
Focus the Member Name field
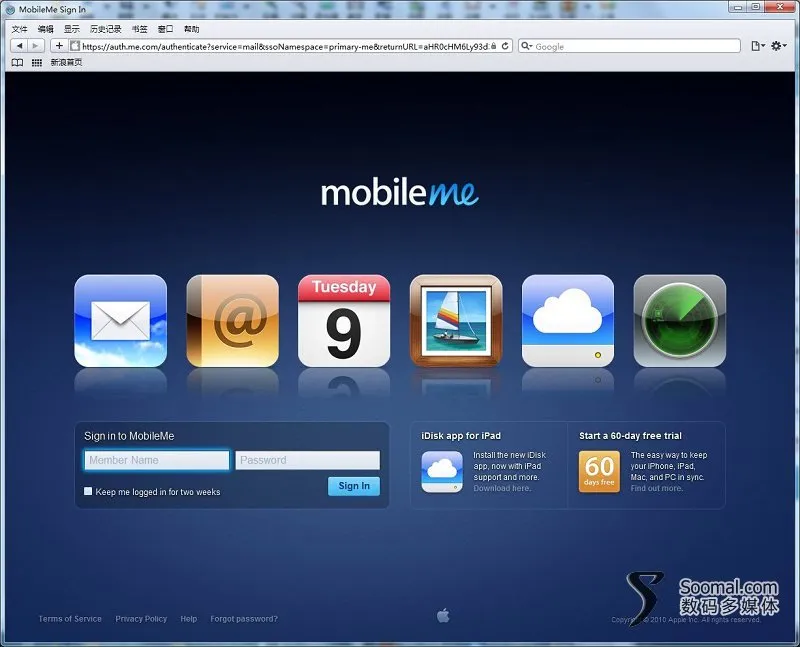157,460
